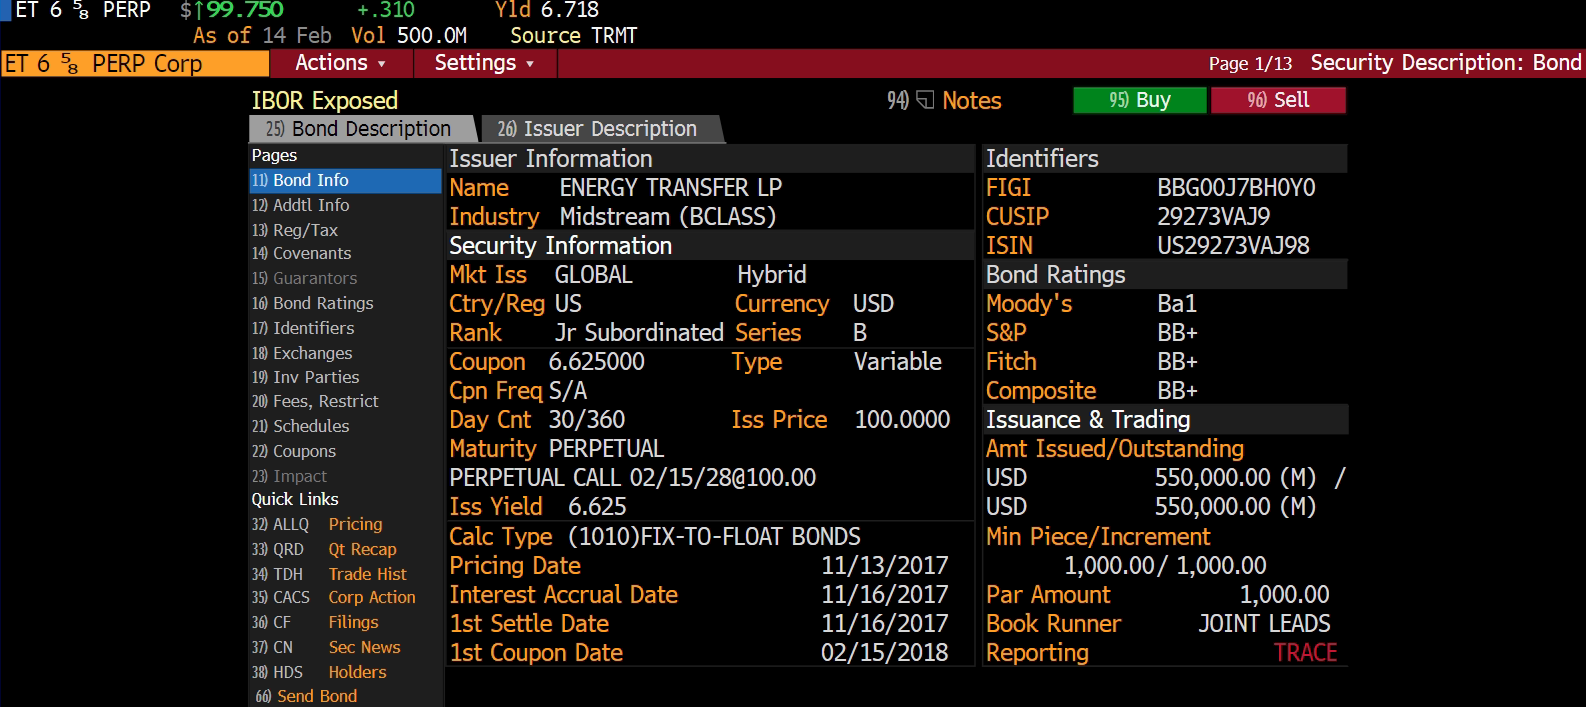Open the CACS Corp Action quick link
The width and height of the screenshot is (1586, 707).
click(x=333, y=597)
